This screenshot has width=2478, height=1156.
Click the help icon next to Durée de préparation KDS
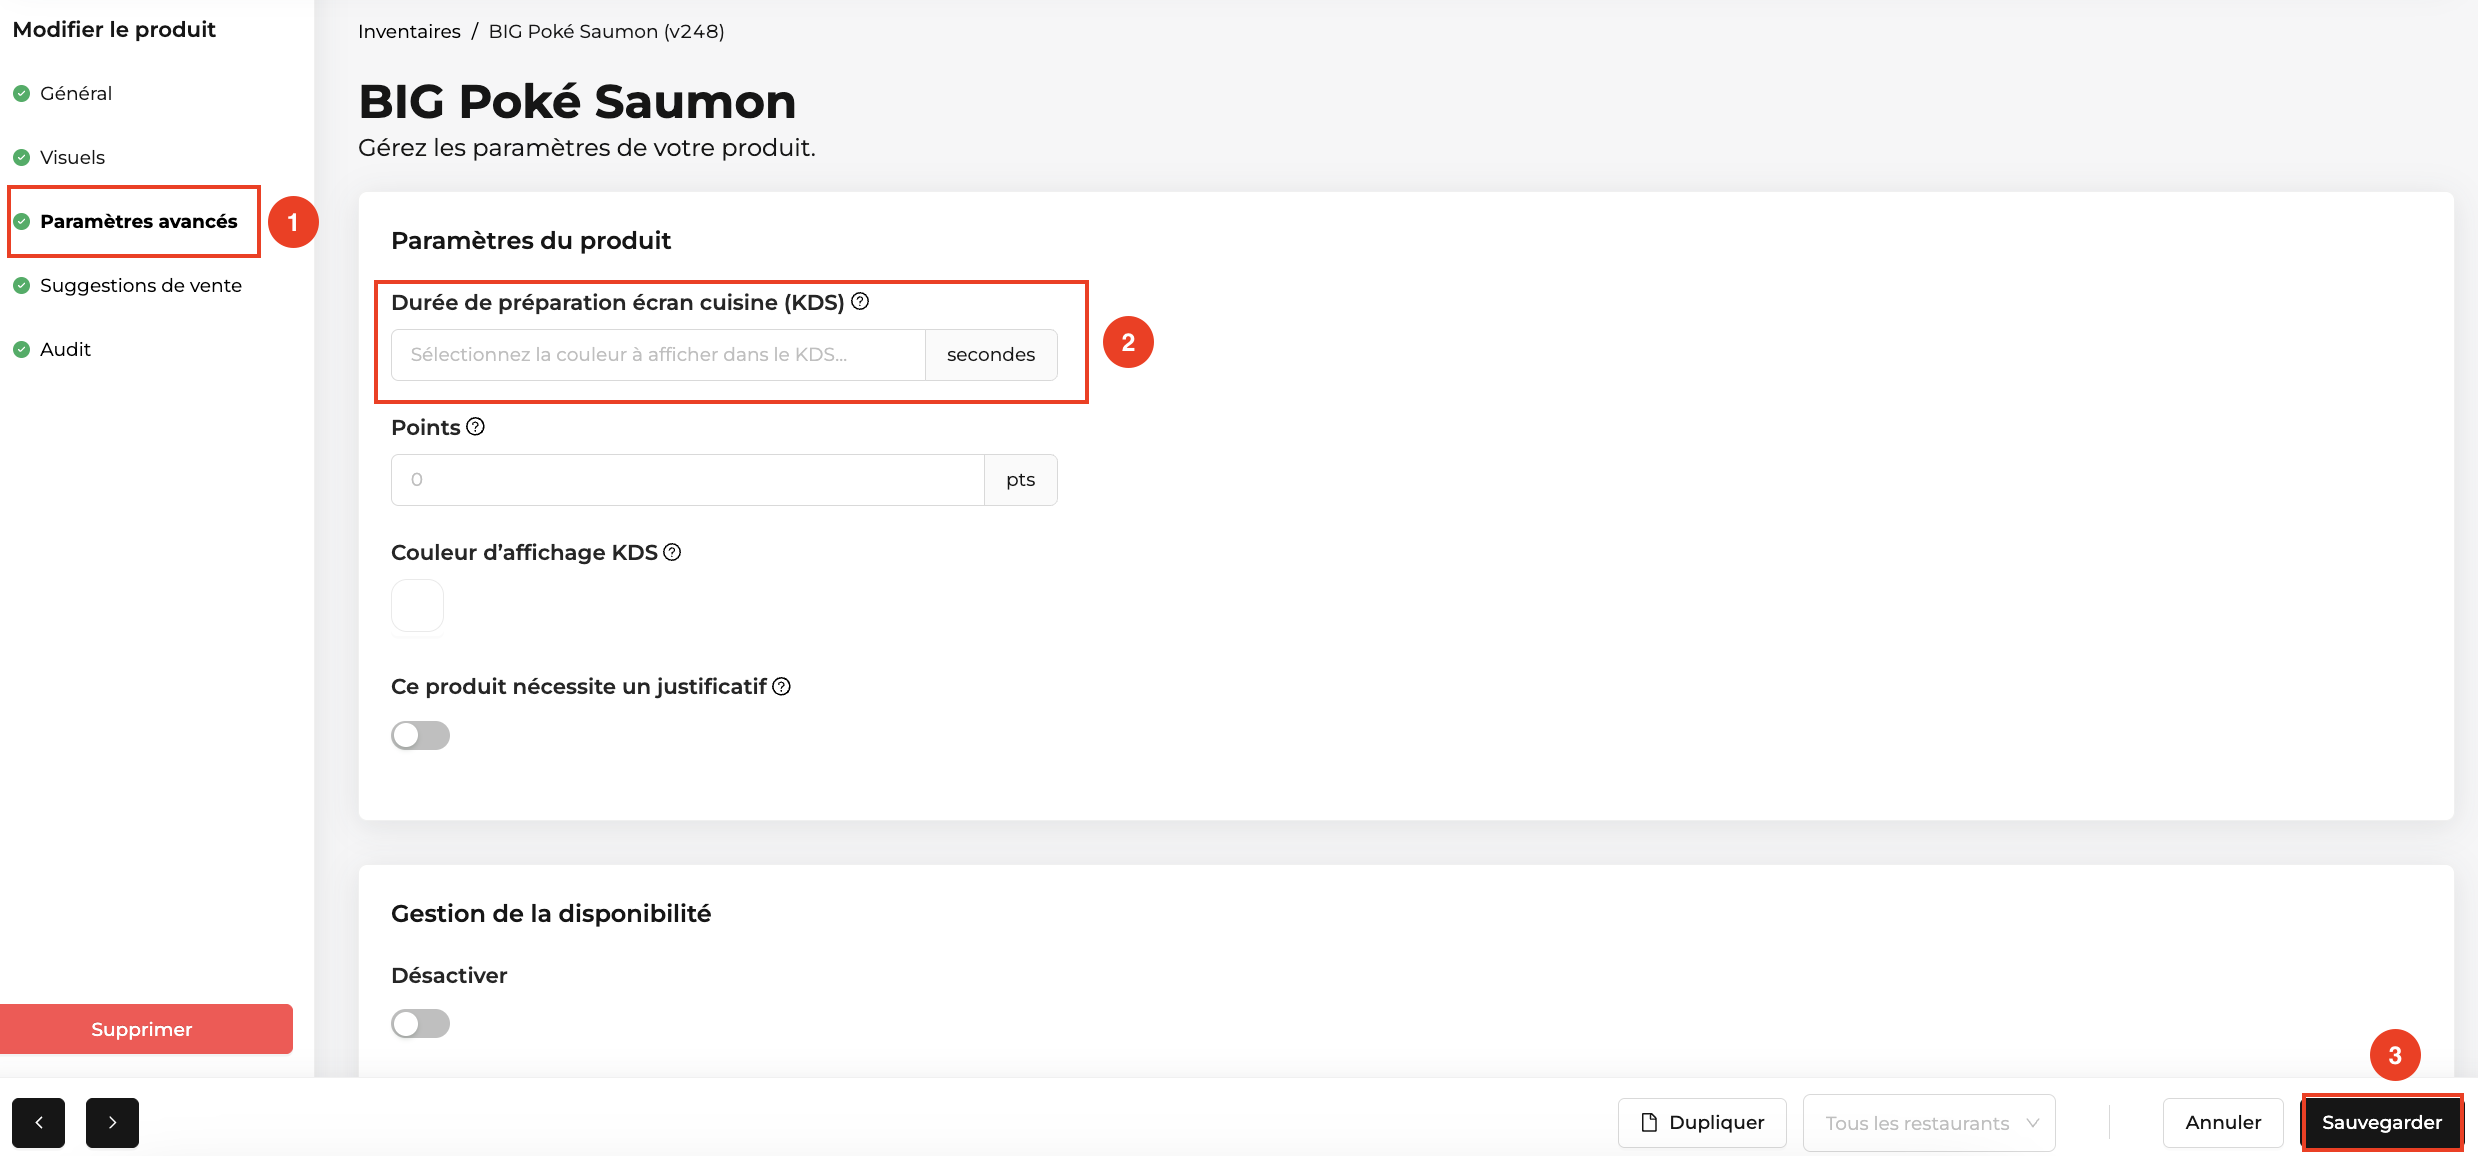pos(860,301)
